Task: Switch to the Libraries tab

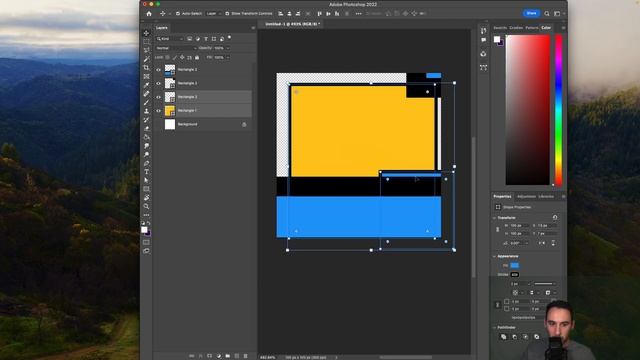Action: pyautogui.click(x=546, y=196)
